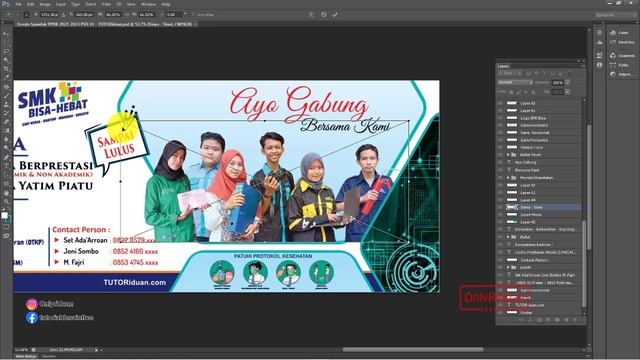Select the Layer 42 row
Image resolution: width=640 pixels, height=360 pixels.
540,222
